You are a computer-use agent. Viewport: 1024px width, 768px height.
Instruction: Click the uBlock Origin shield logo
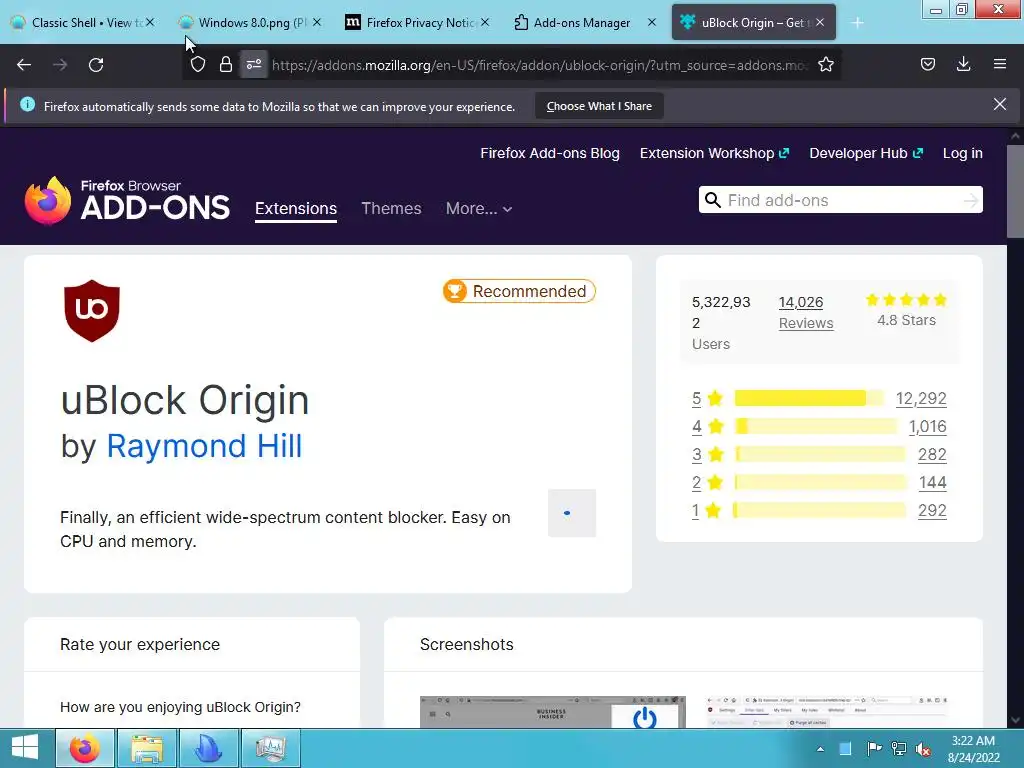coord(92,311)
